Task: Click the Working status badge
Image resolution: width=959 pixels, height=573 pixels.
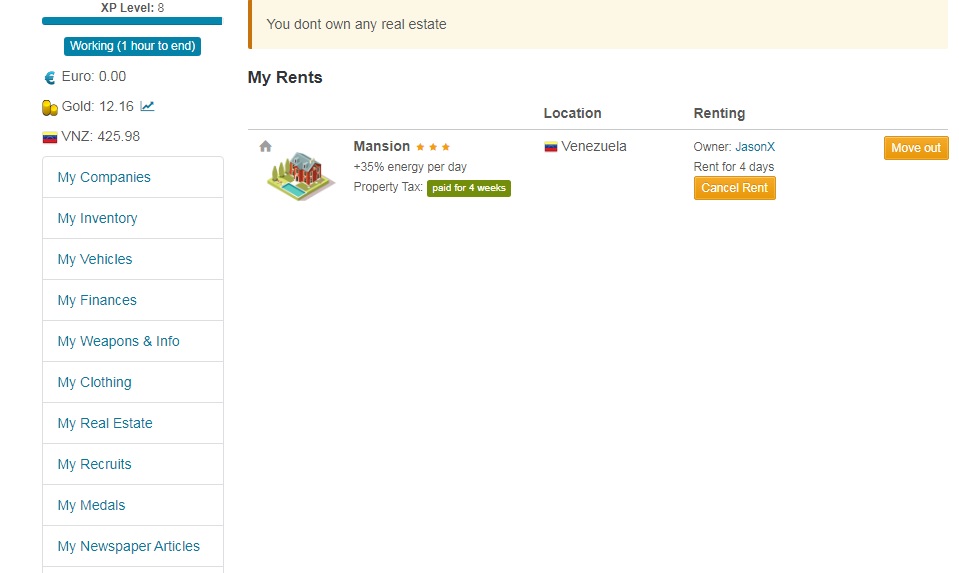Action: pos(132,46)
